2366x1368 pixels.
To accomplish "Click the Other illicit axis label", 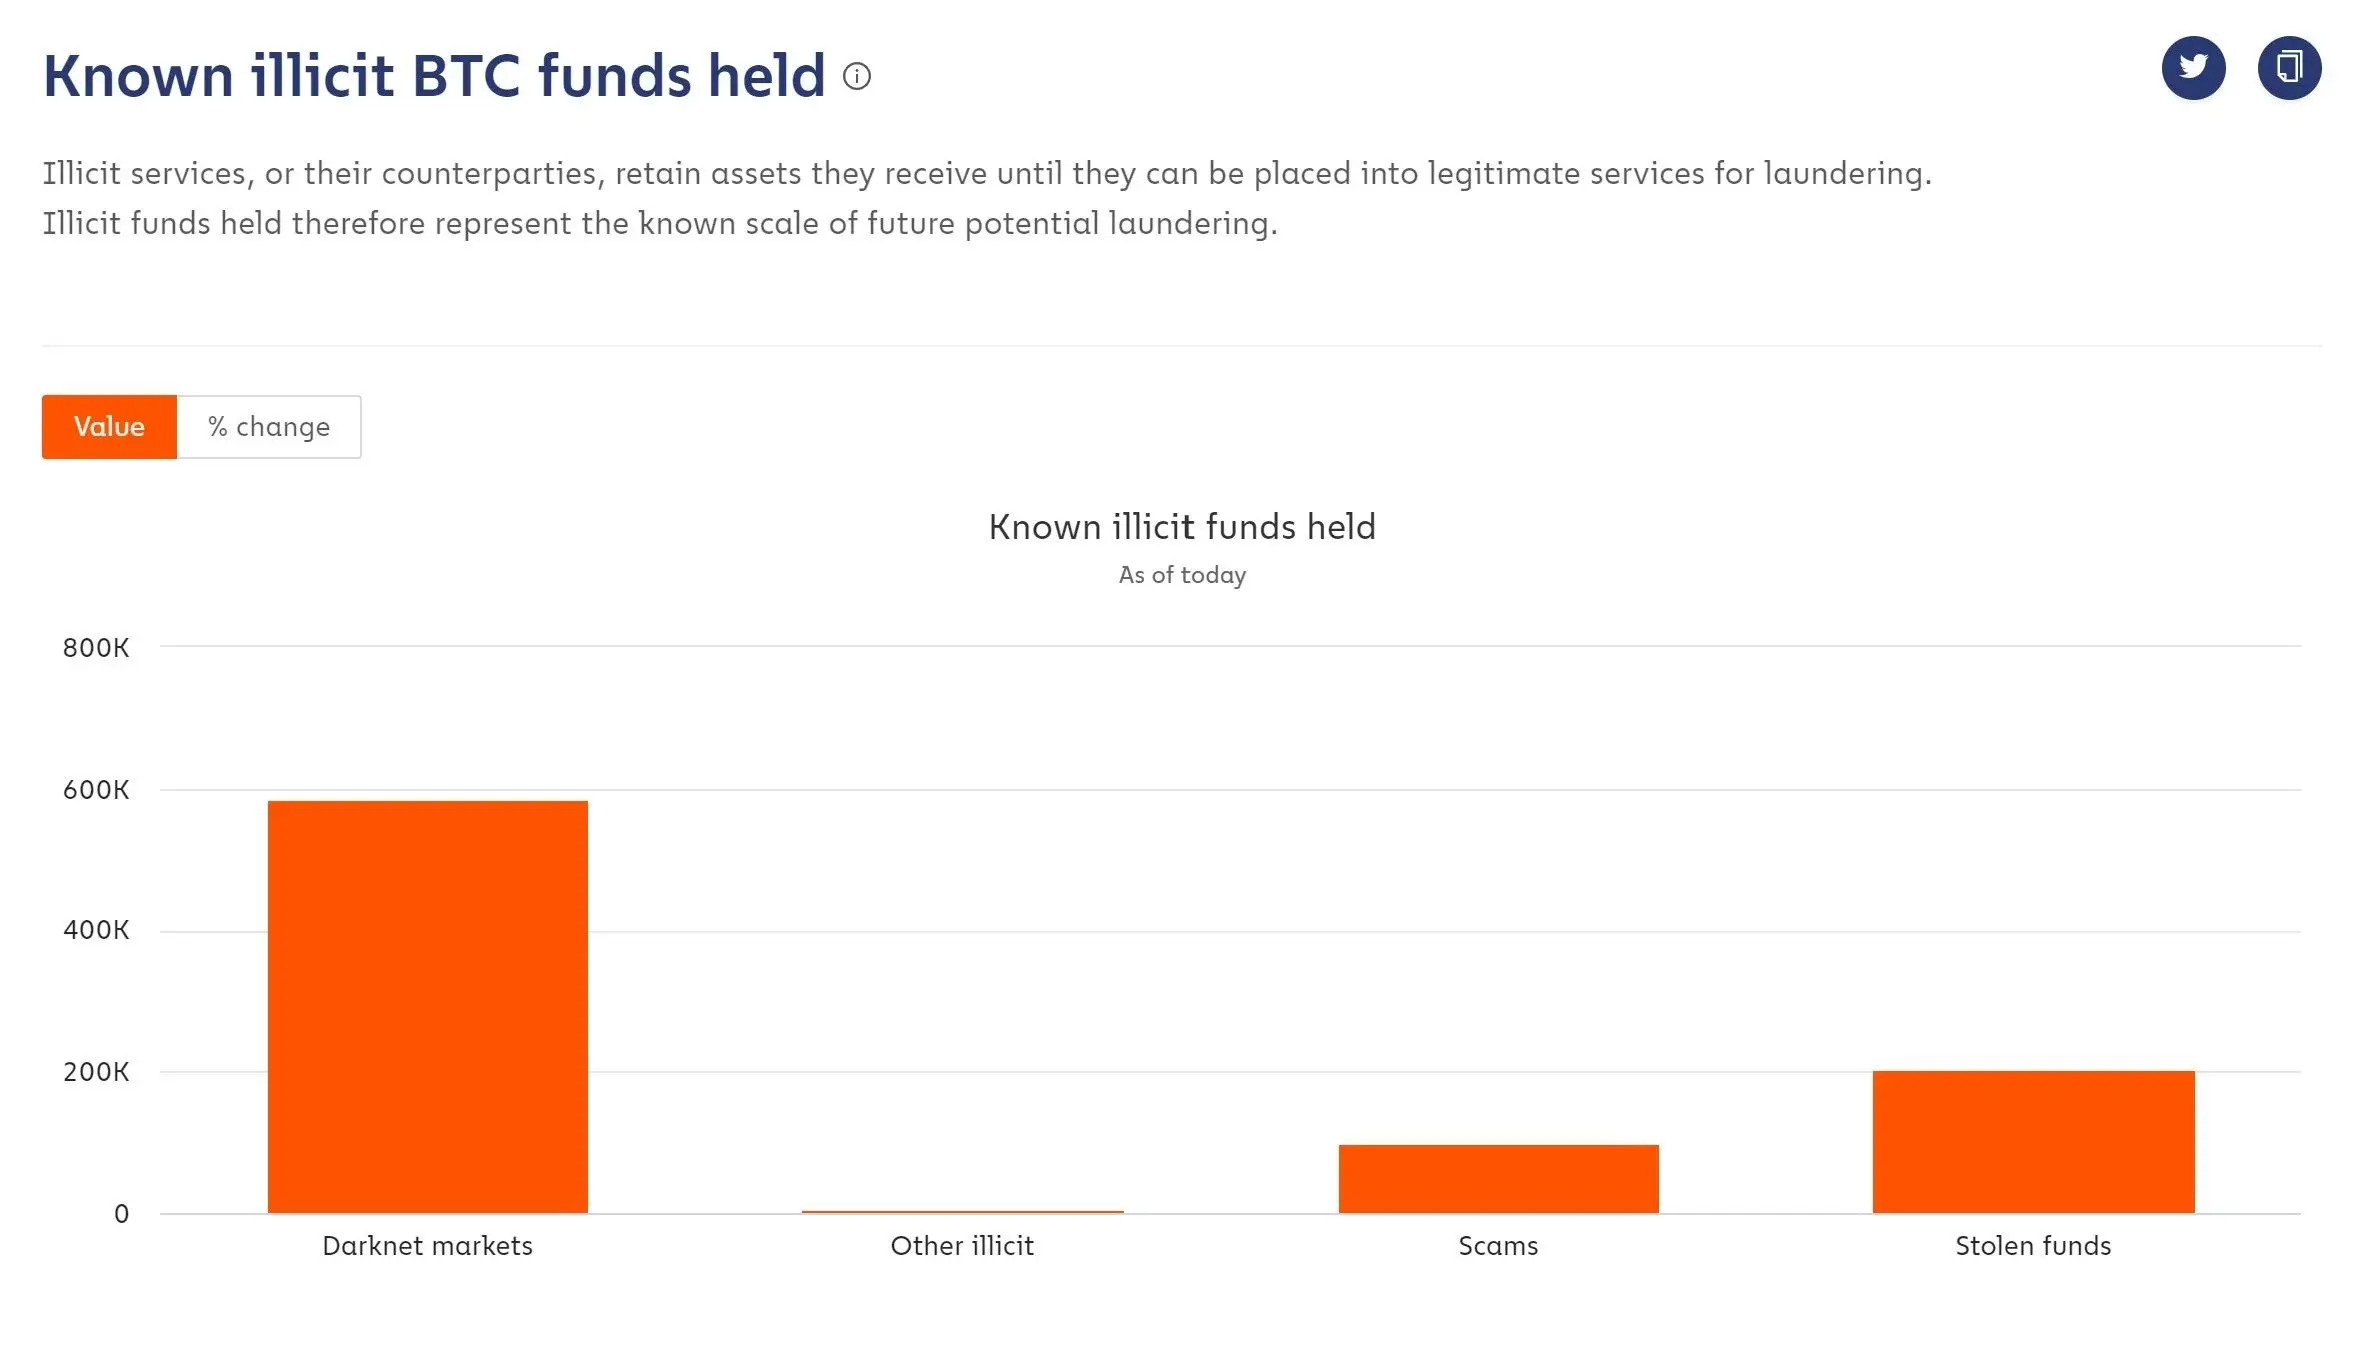I will tap(962, 1246).
